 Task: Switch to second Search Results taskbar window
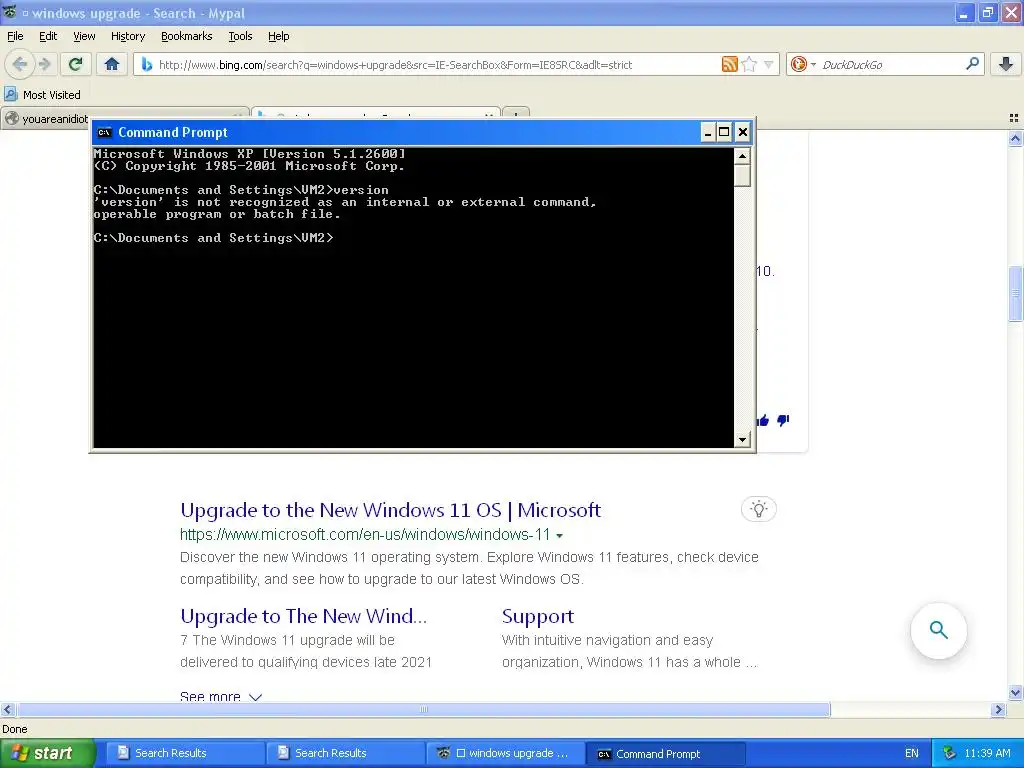pyautogui.click(x=346, y=753)
